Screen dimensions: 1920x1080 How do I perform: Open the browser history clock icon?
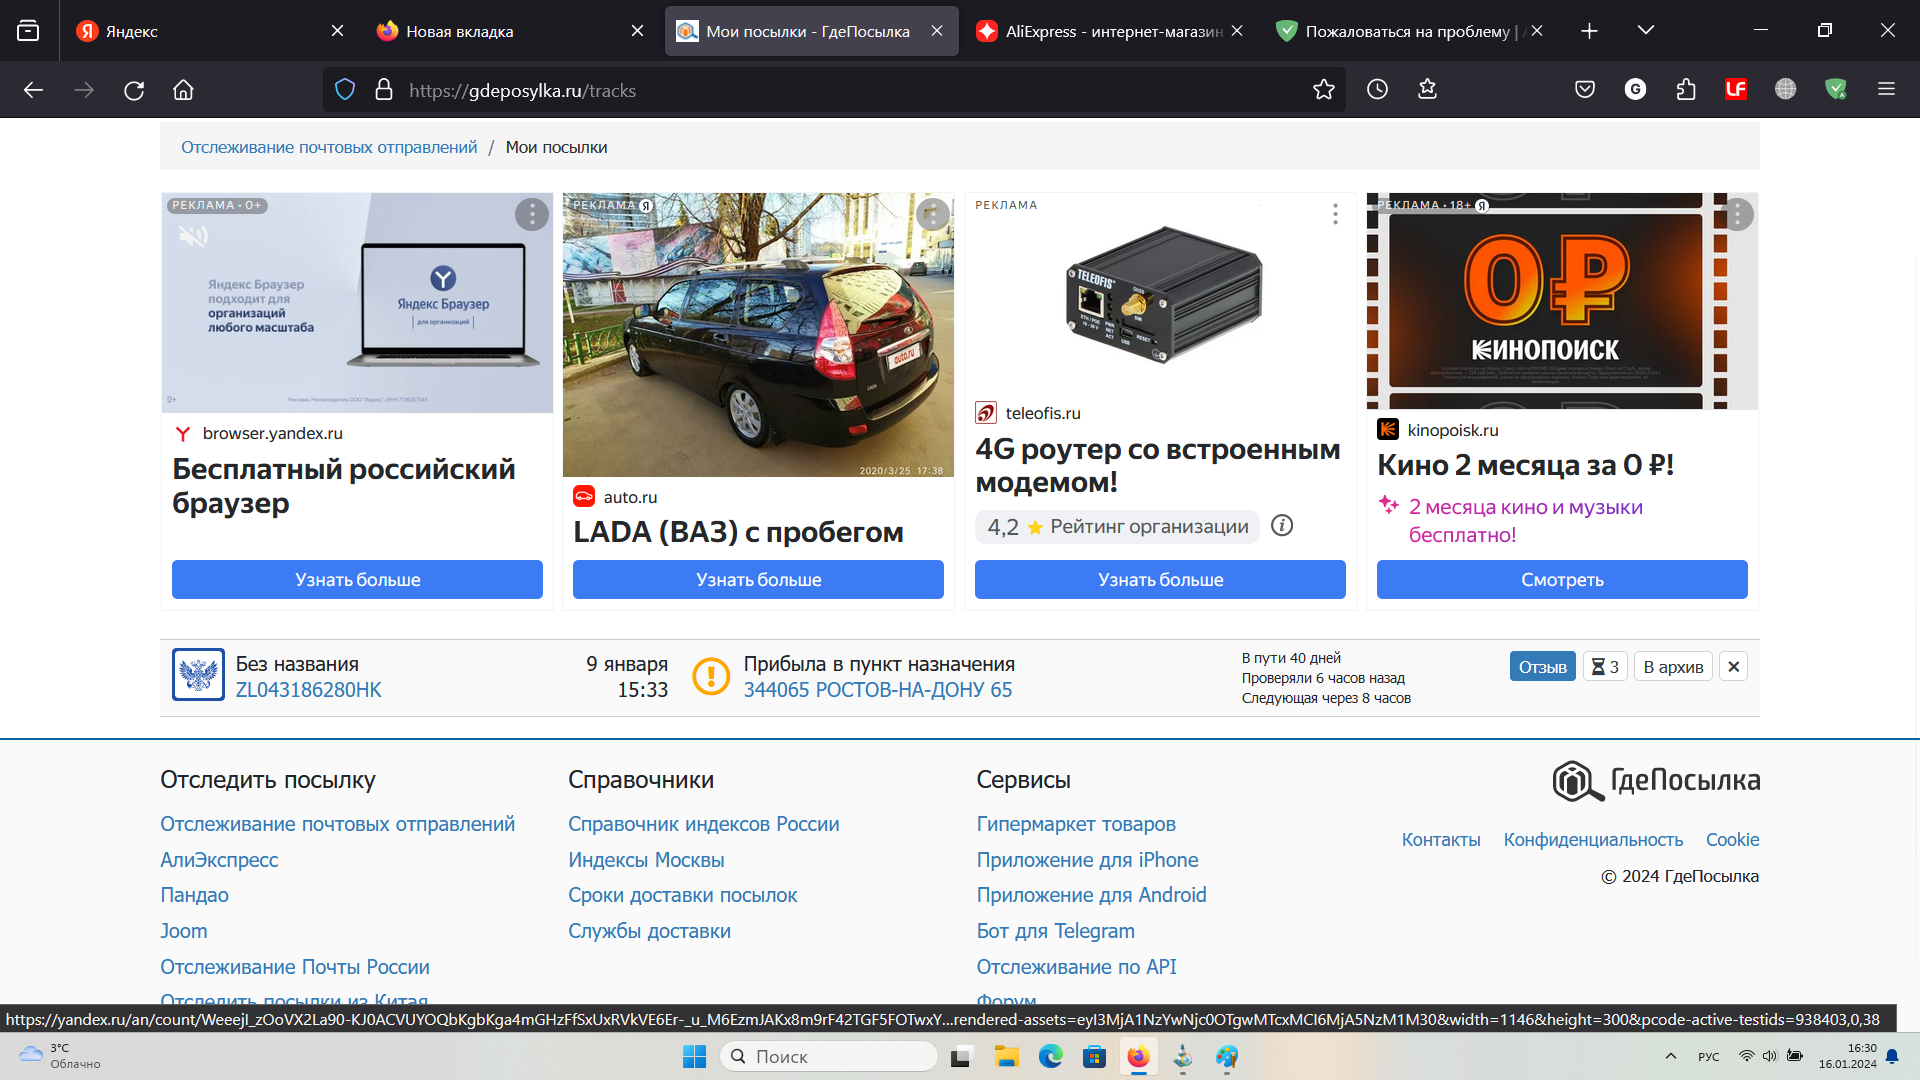click(1377, 90)
